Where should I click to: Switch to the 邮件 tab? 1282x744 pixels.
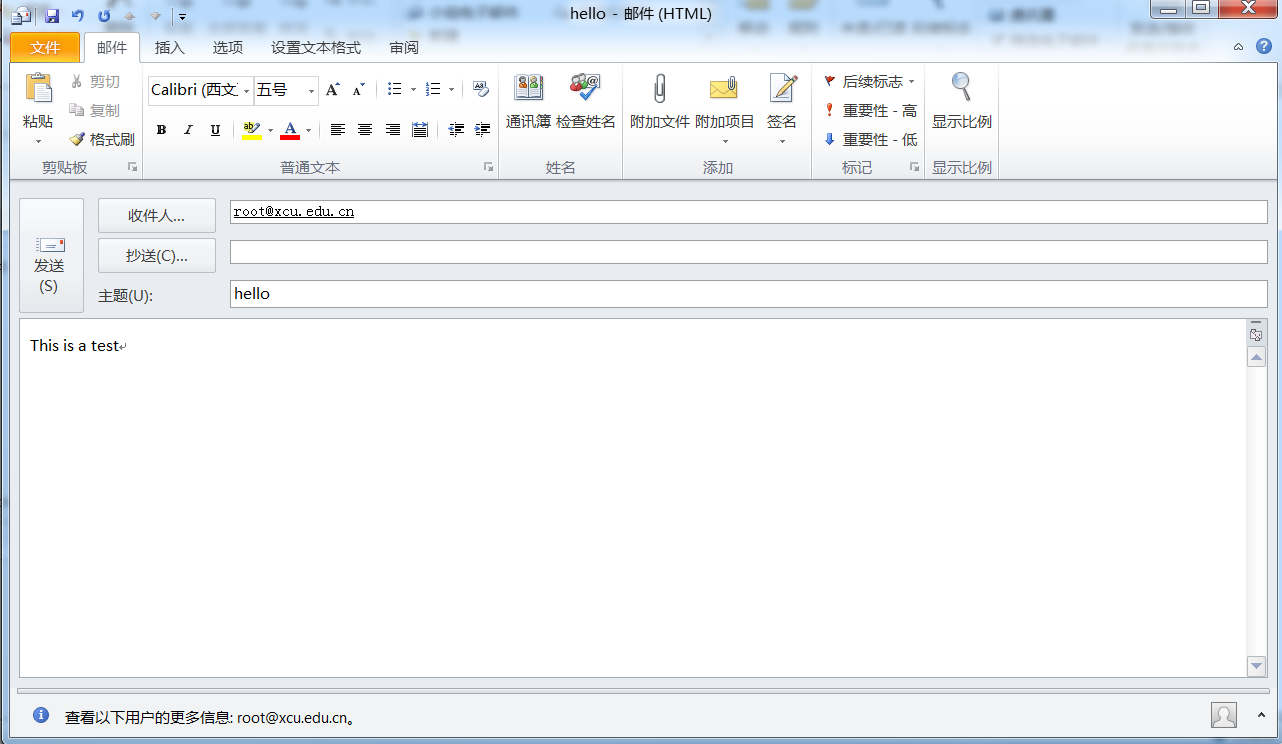click(112, 48)
